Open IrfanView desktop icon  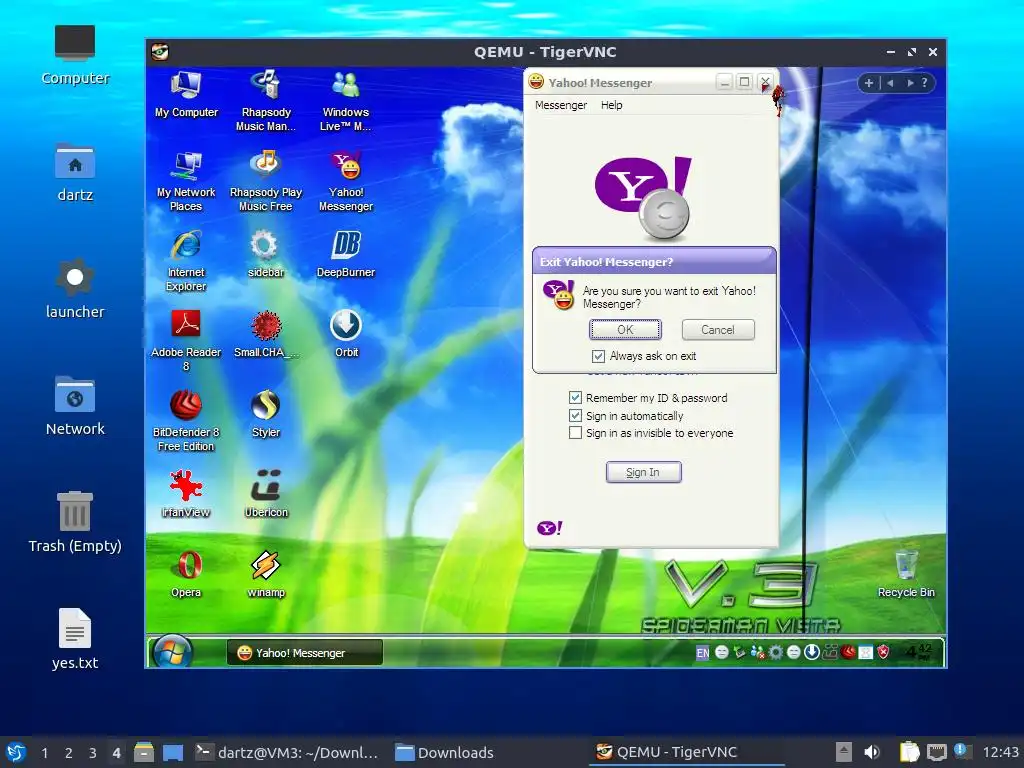[186, 494]
